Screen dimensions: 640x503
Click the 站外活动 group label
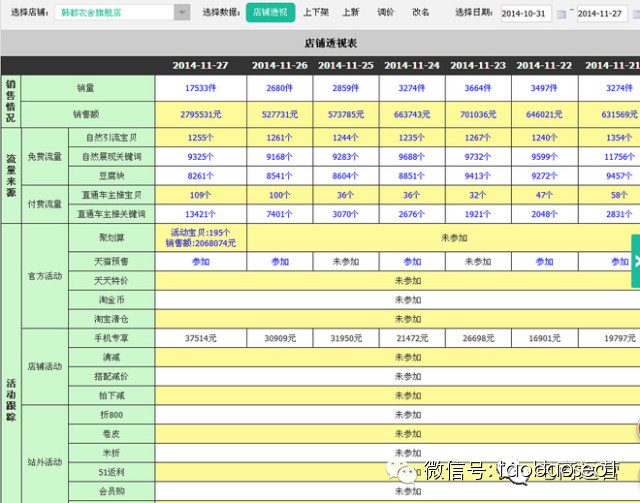(45, 462)
